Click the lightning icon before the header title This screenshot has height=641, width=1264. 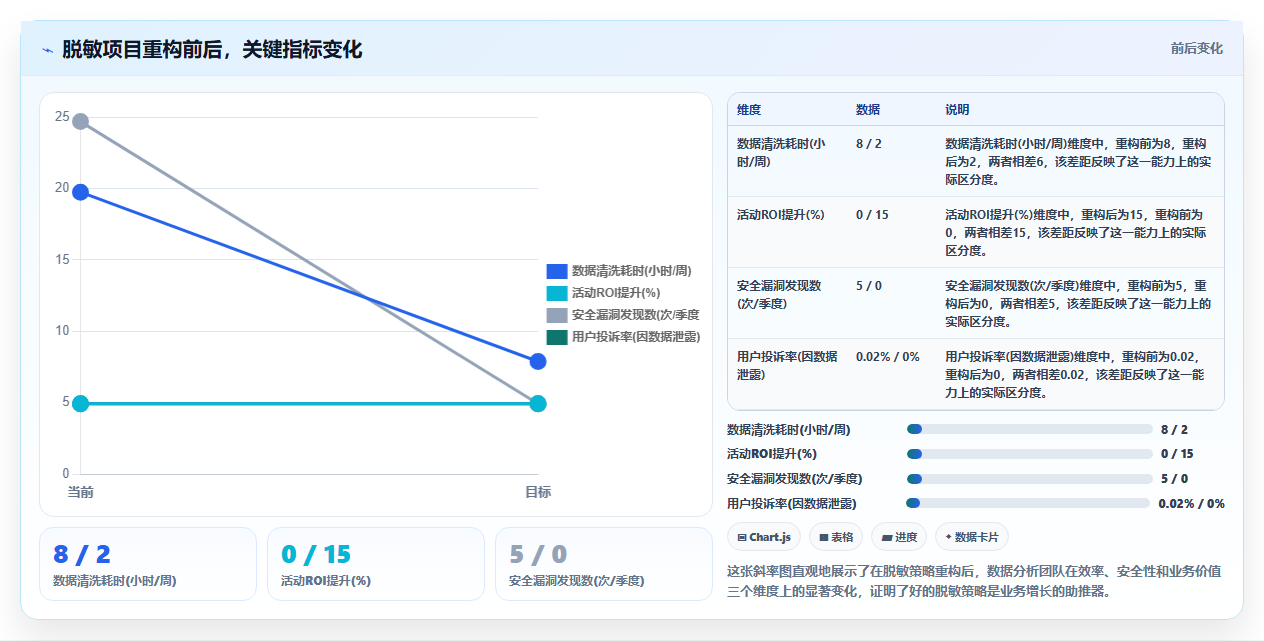(47, 50)
